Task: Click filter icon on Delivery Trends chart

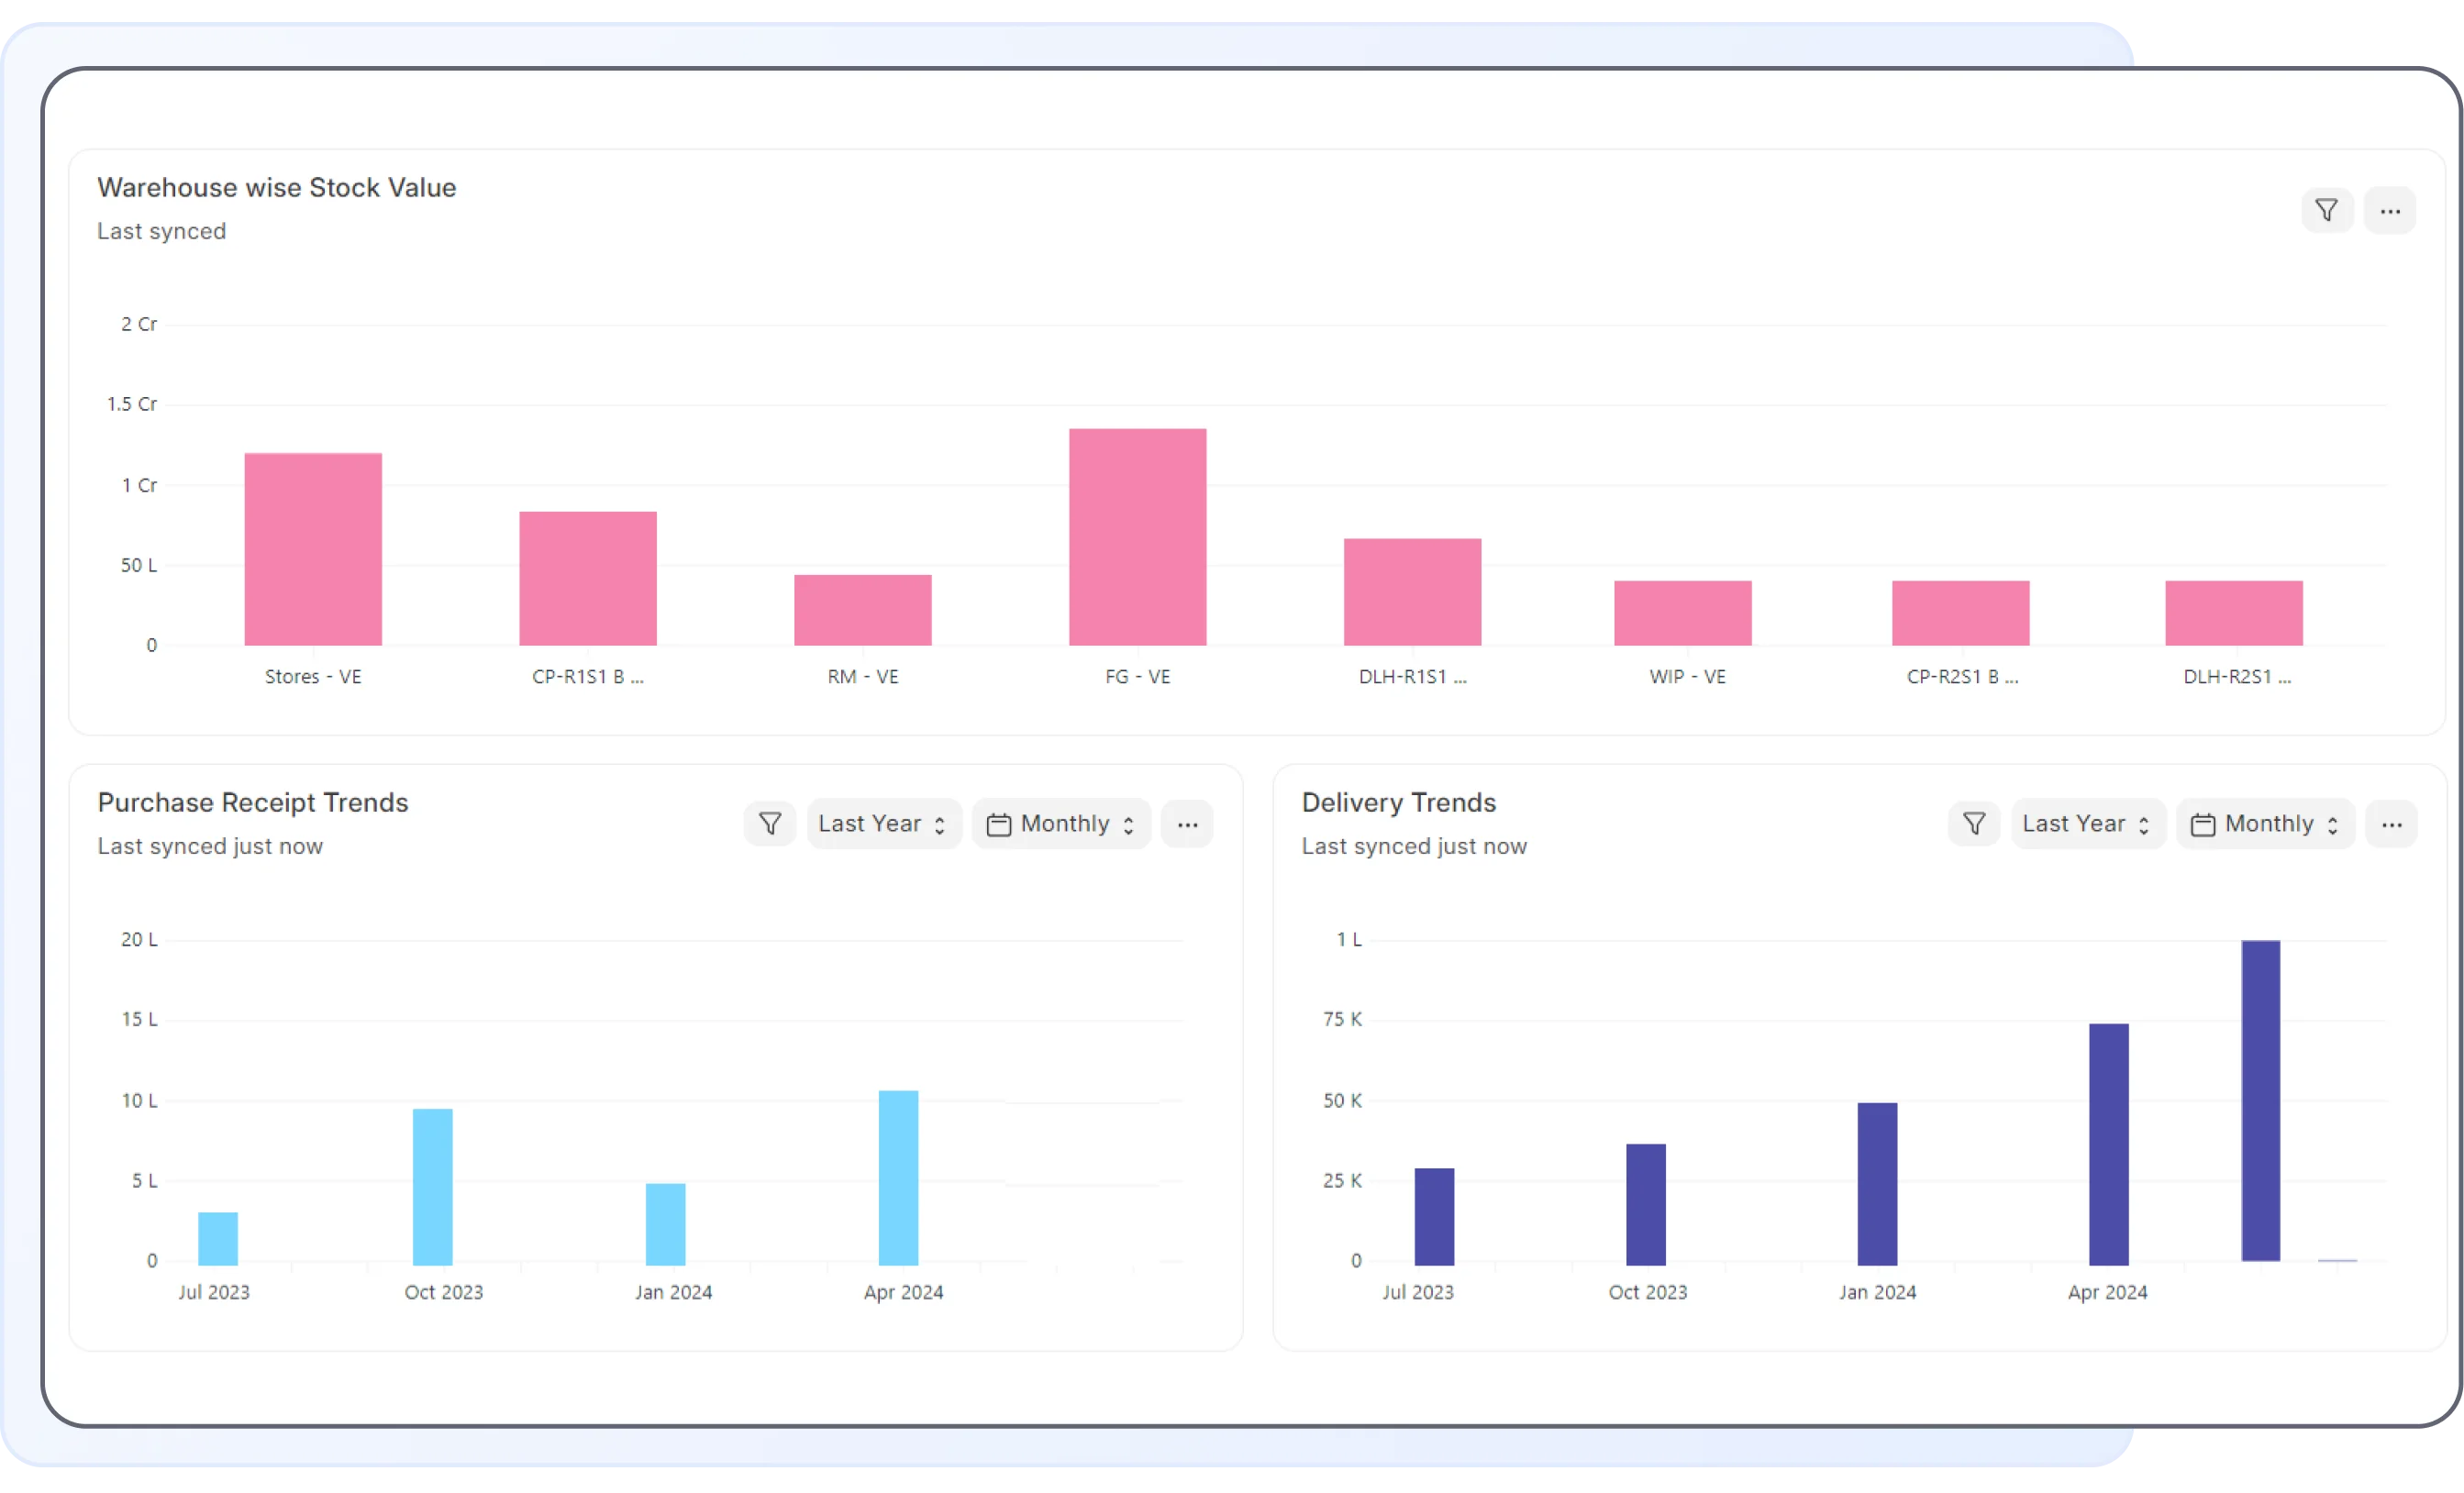Action: pyautogui.click(x=1973, y=824)
